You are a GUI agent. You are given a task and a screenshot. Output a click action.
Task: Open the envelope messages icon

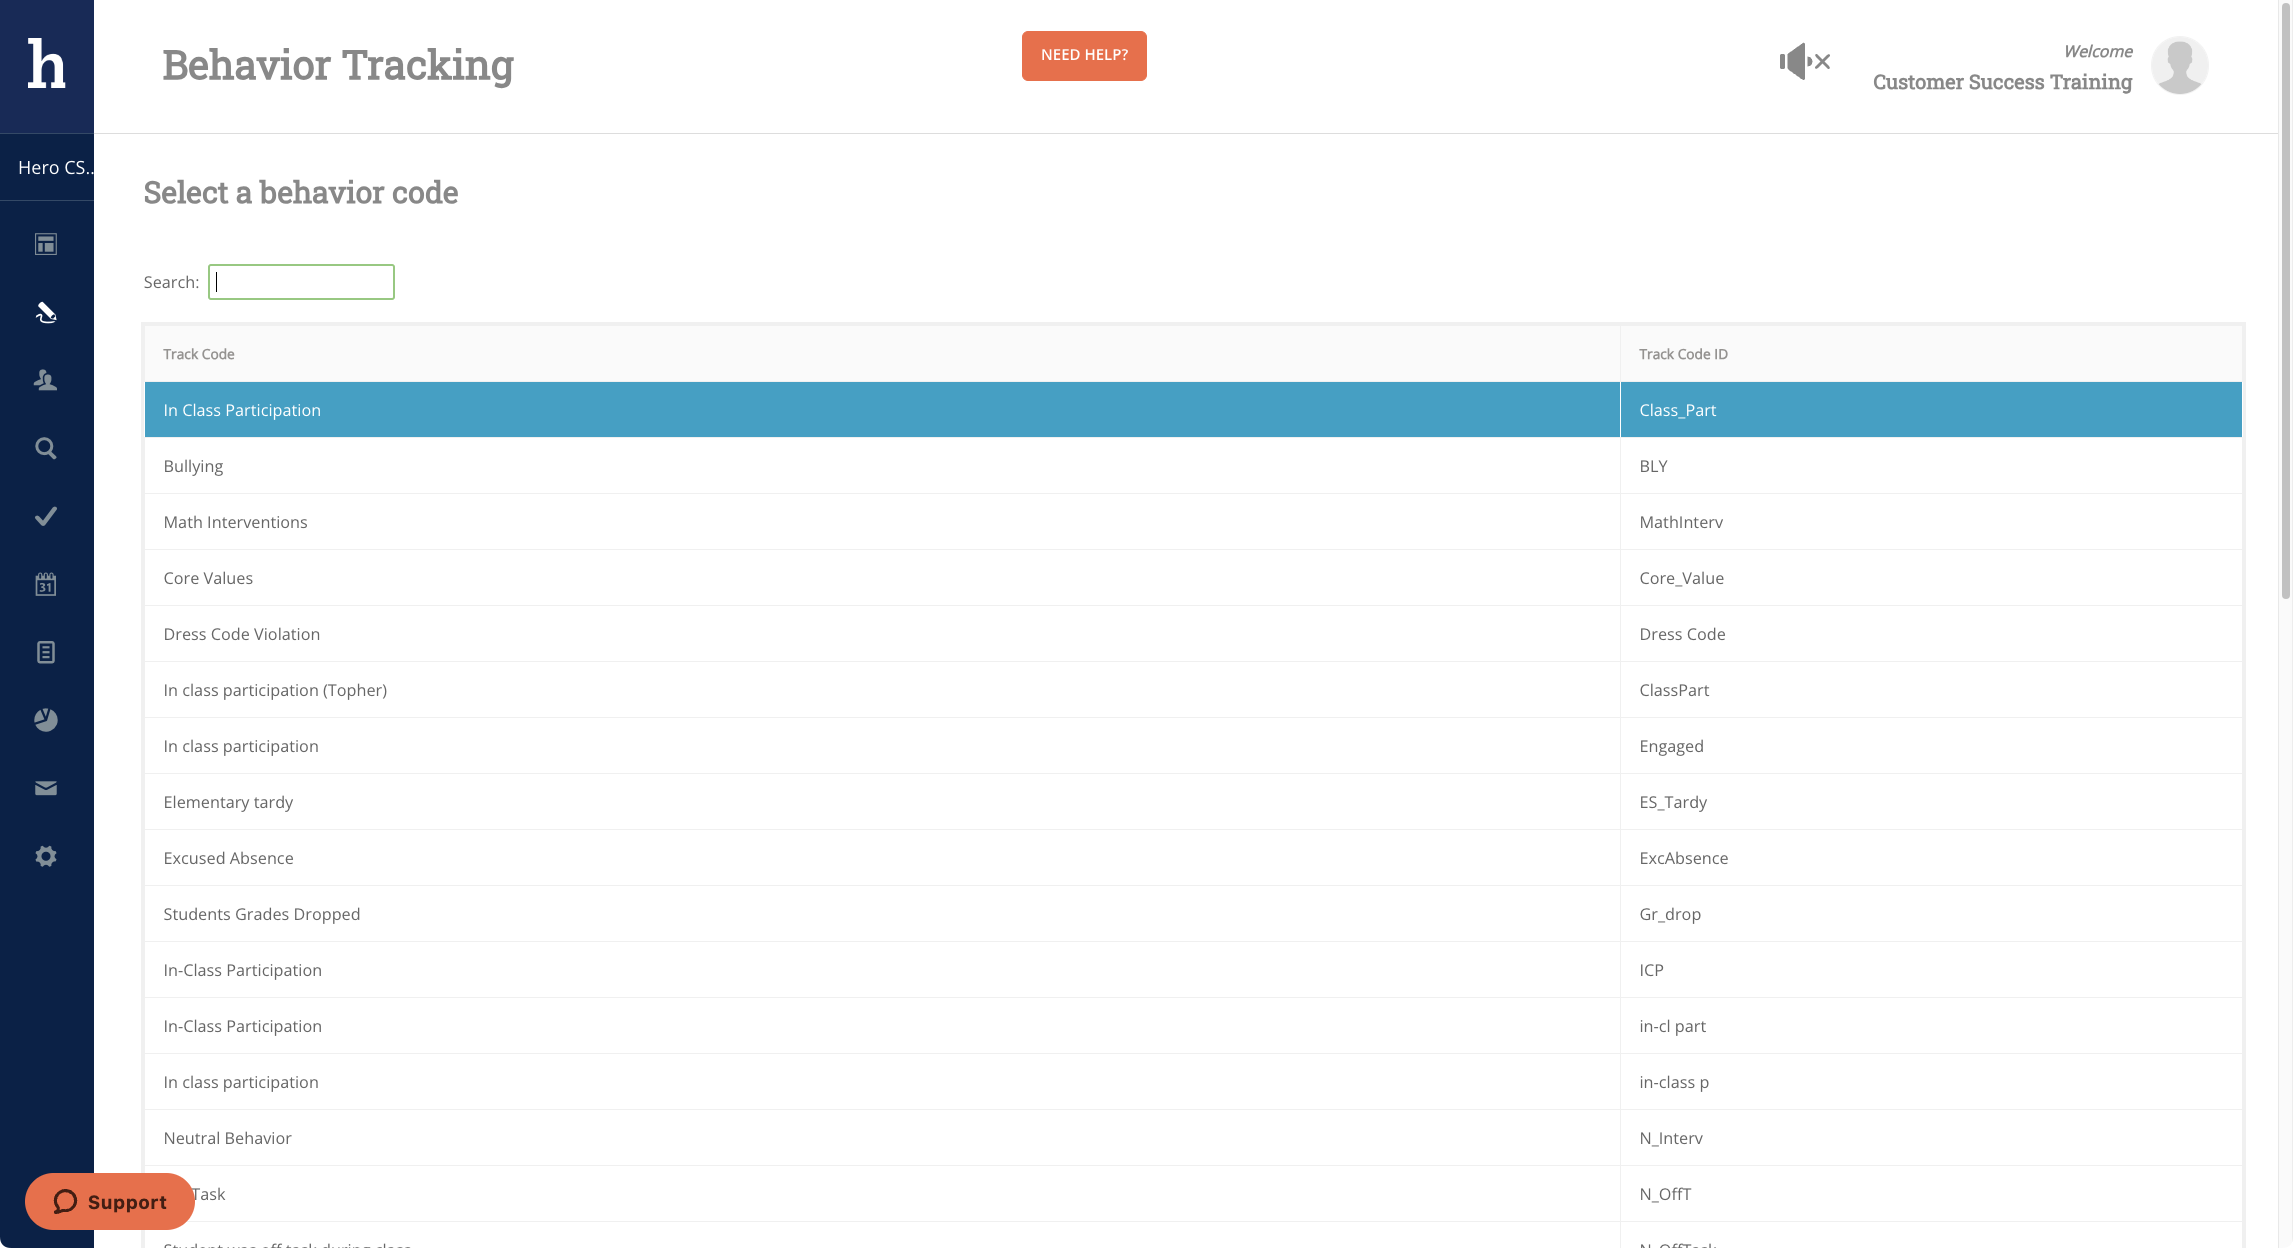[46, 788]
